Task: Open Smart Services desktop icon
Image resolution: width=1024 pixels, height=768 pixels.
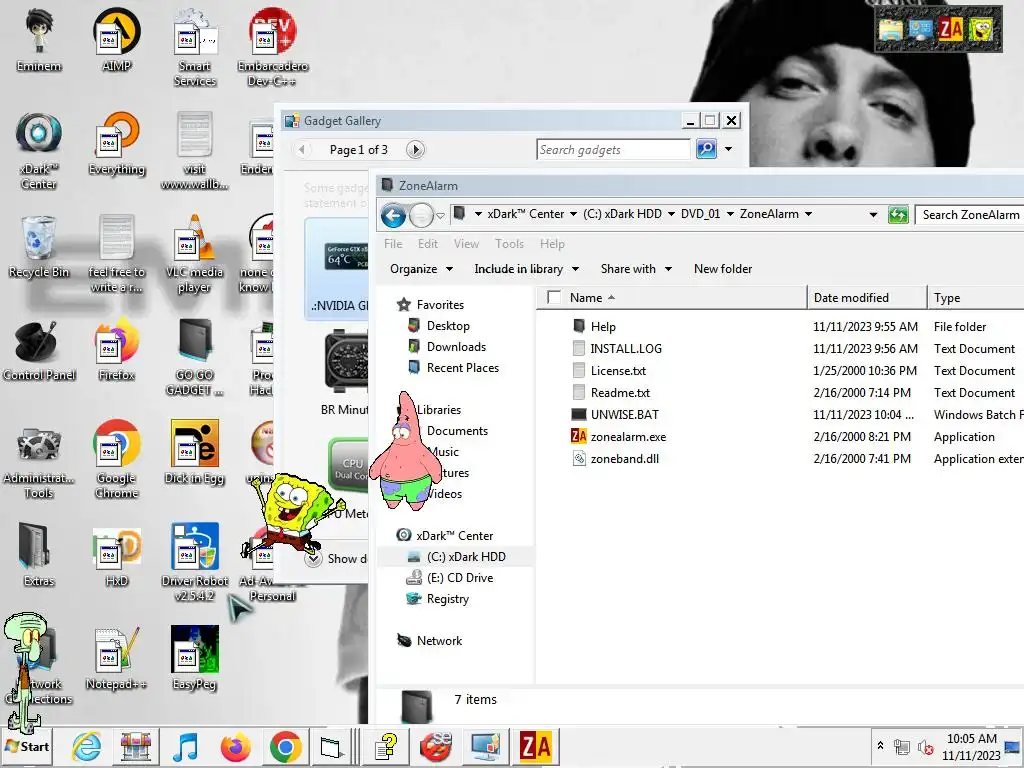Action: tap(195, 48)
